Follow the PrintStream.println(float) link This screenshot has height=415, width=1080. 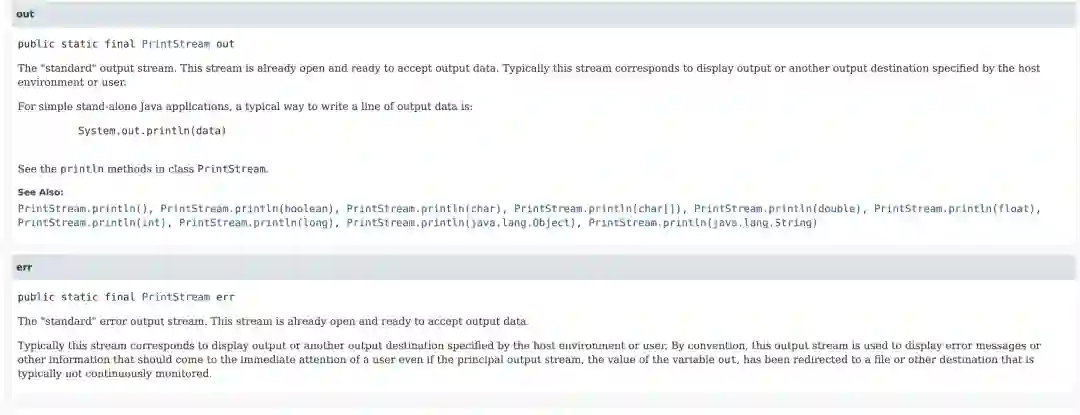click(x=957, y=208)
